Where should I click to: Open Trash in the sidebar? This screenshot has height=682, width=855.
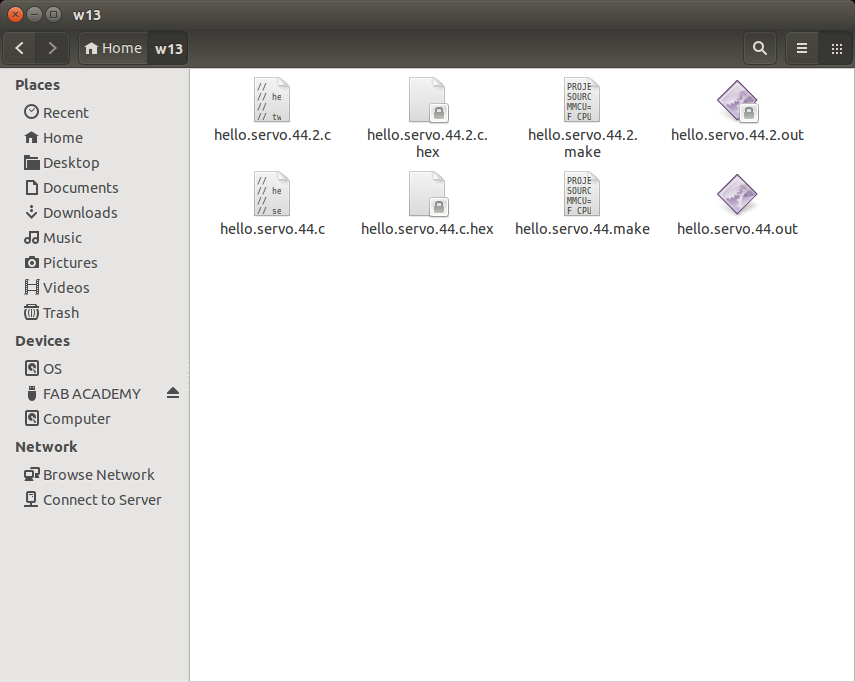(x=94, y=312)
